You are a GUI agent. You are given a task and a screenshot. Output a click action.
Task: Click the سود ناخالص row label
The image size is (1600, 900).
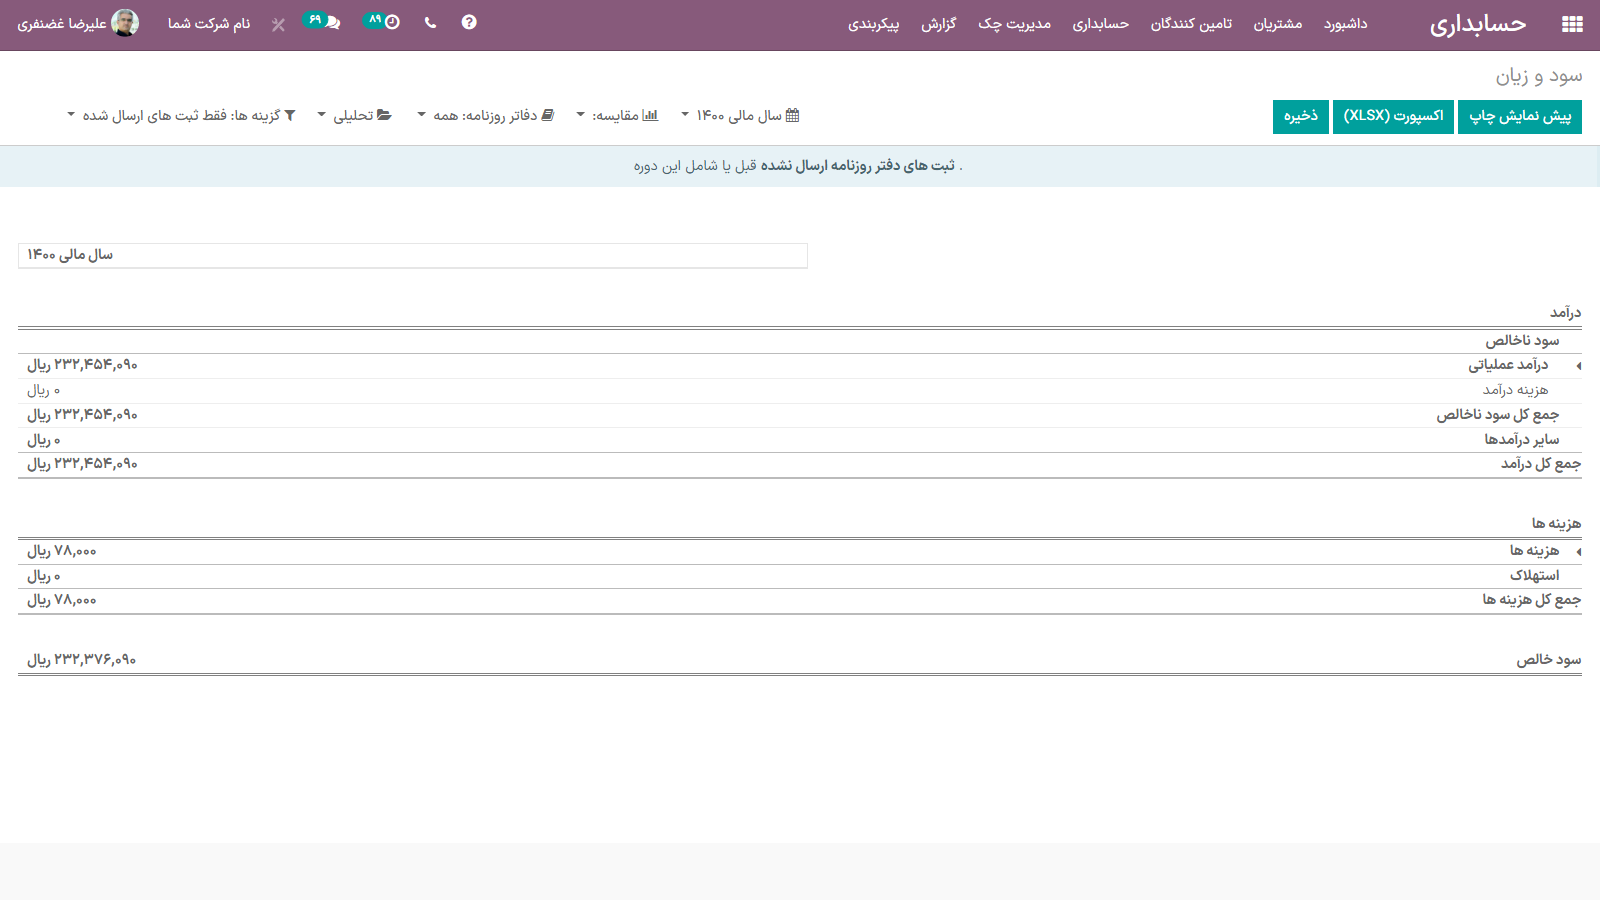point(1522,341)
